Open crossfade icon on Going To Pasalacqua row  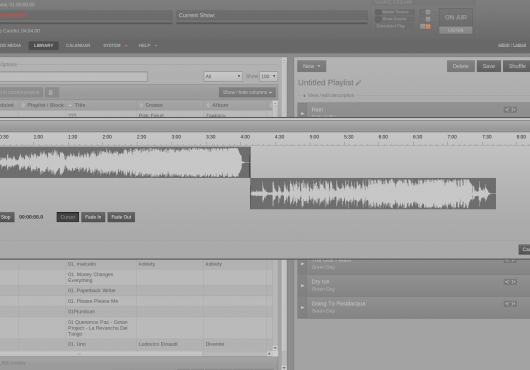(x=510, y=304)
